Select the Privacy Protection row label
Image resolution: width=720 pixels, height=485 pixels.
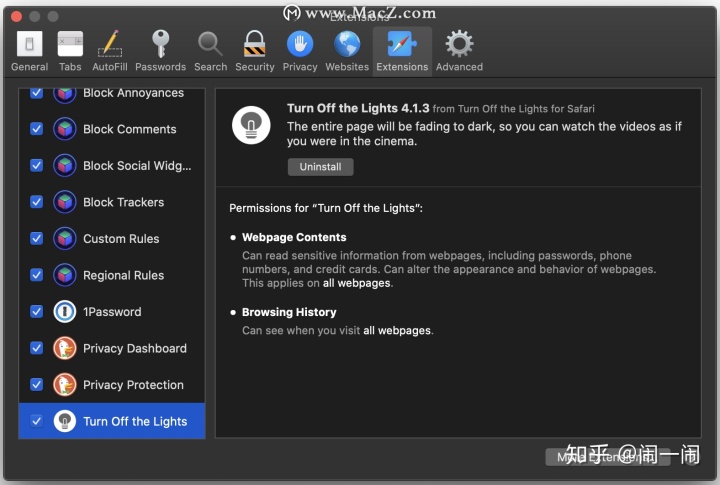(133, 384)
